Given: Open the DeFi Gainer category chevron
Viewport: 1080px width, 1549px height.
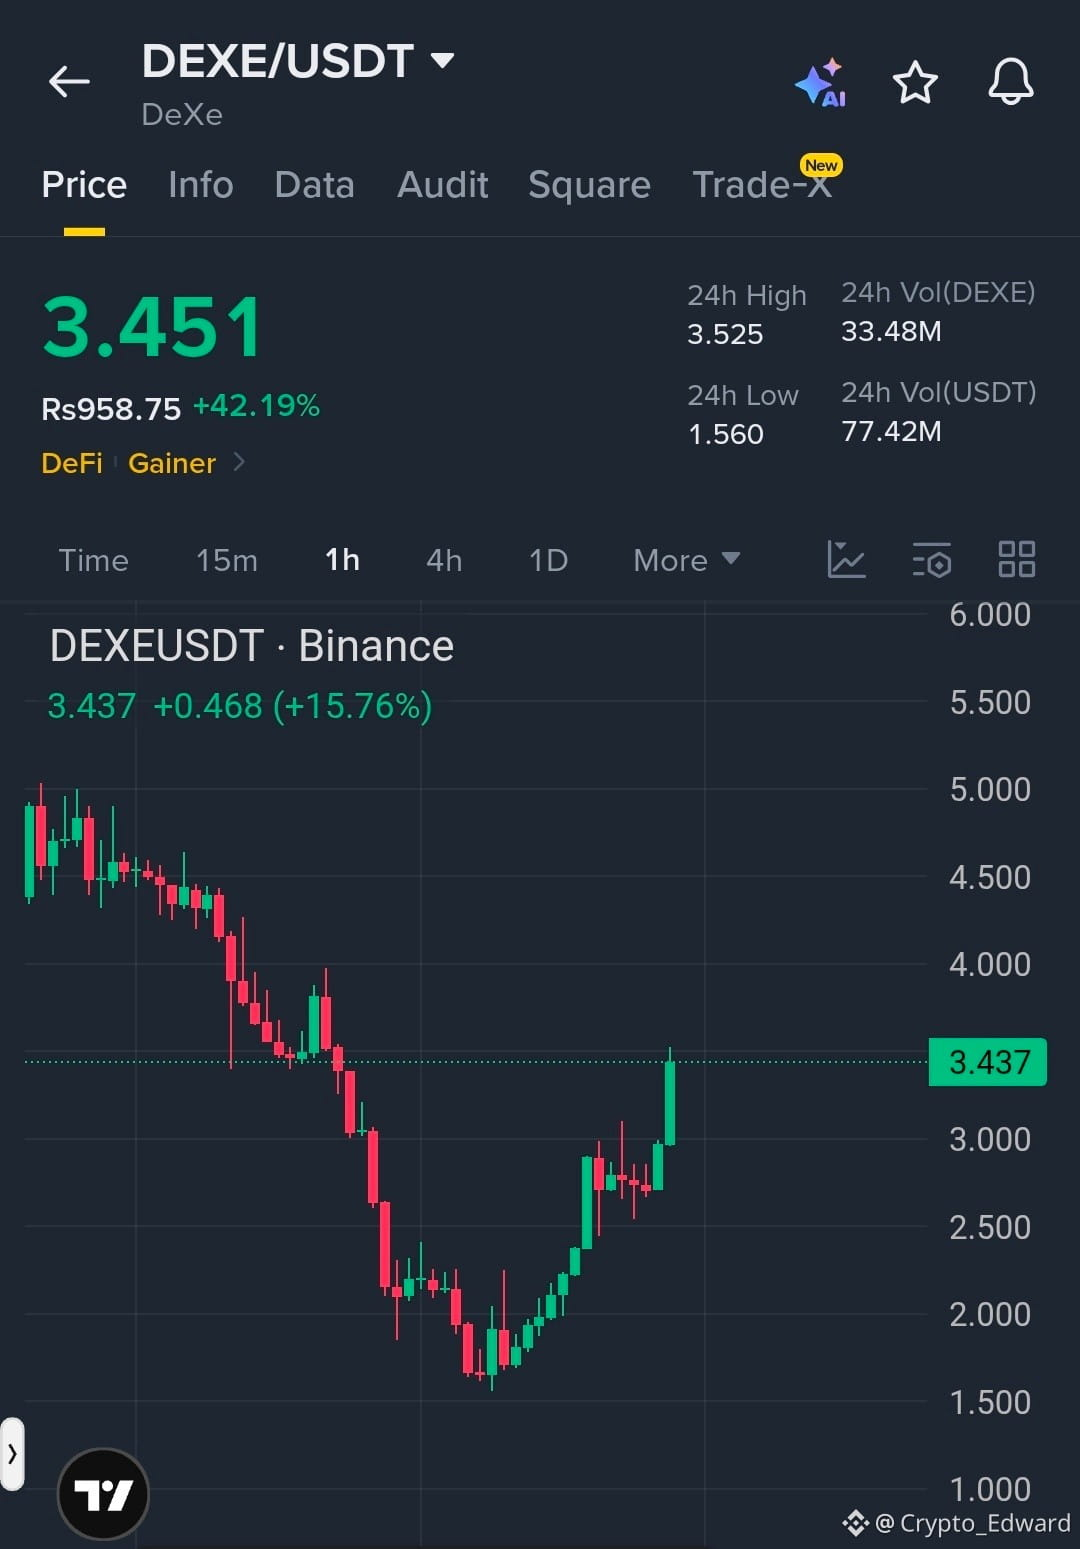Looking at the screenshot, I should [x=238, y=462].
